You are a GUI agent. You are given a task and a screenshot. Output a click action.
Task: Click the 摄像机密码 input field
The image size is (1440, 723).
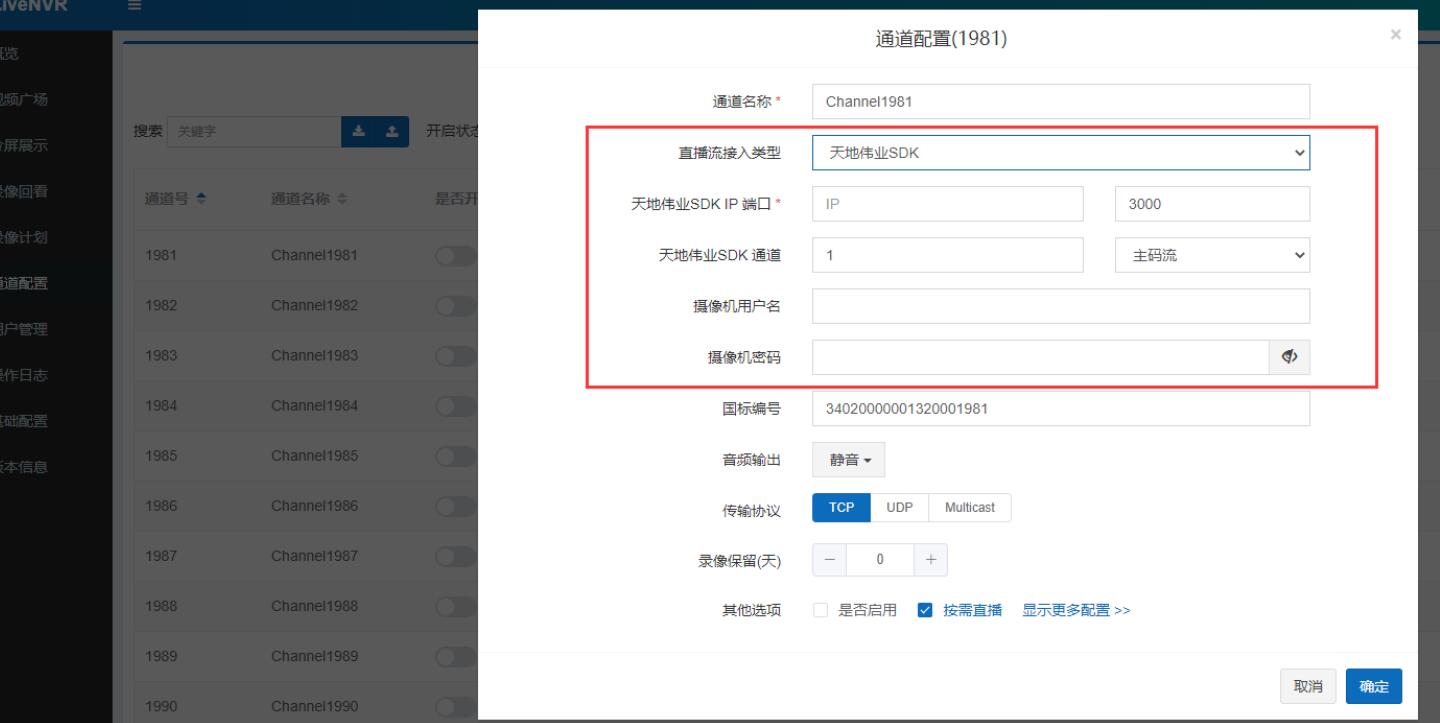(x=1041, y=358)
